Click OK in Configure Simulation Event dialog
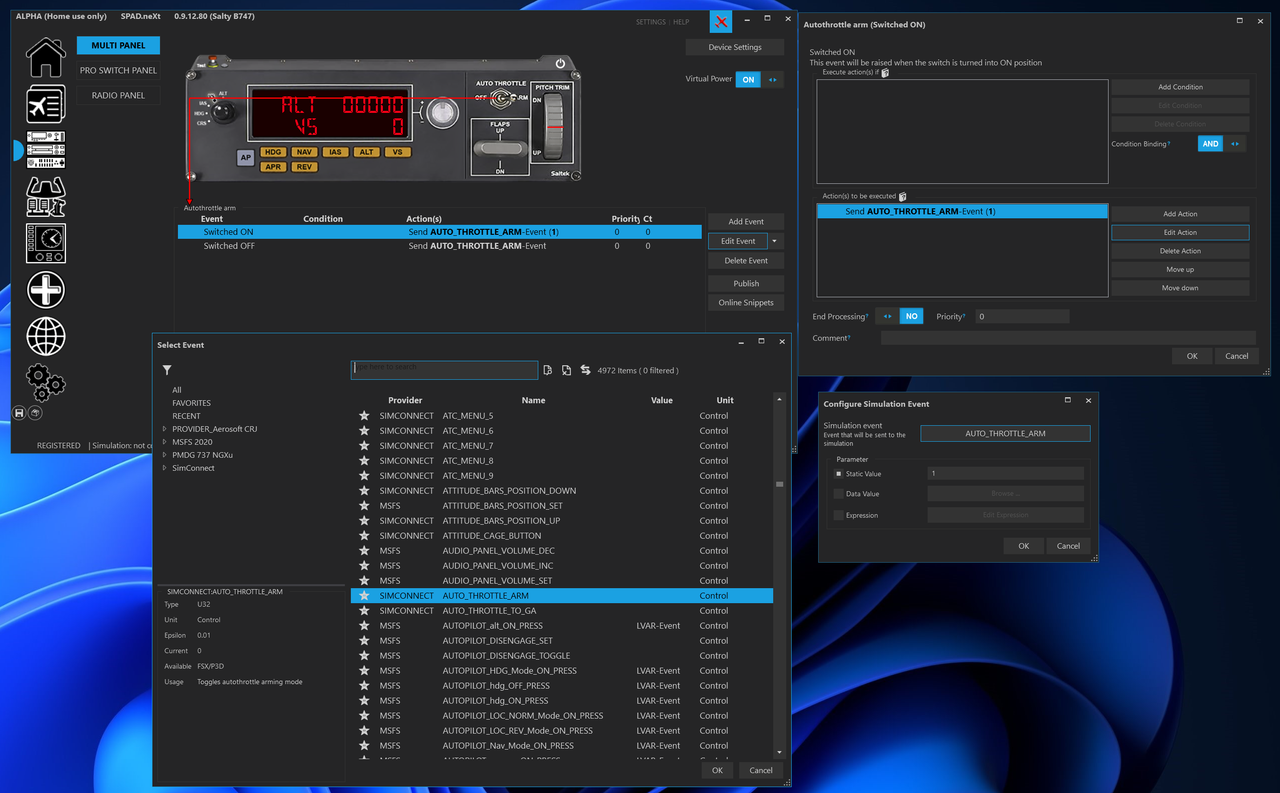This screenshot has height=793, width=1280. pyautogui.click(x=1023, y=546)
